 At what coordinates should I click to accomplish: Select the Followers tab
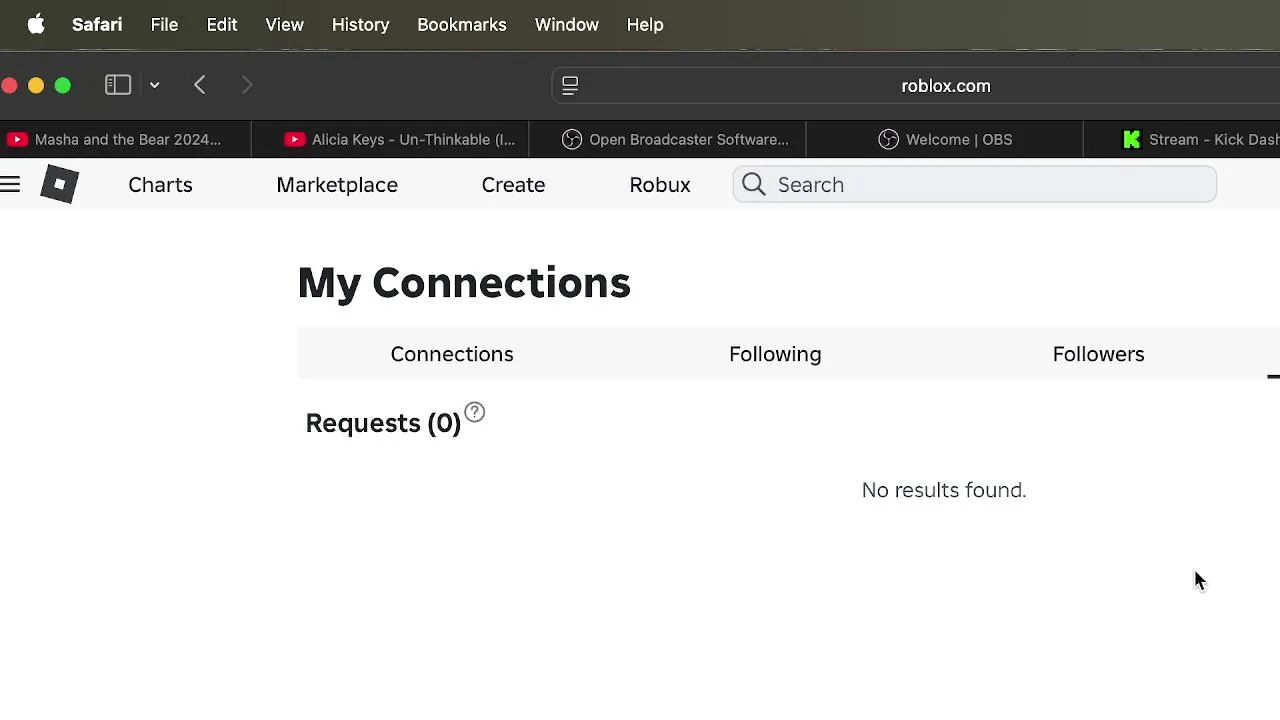click(1098, 354)
